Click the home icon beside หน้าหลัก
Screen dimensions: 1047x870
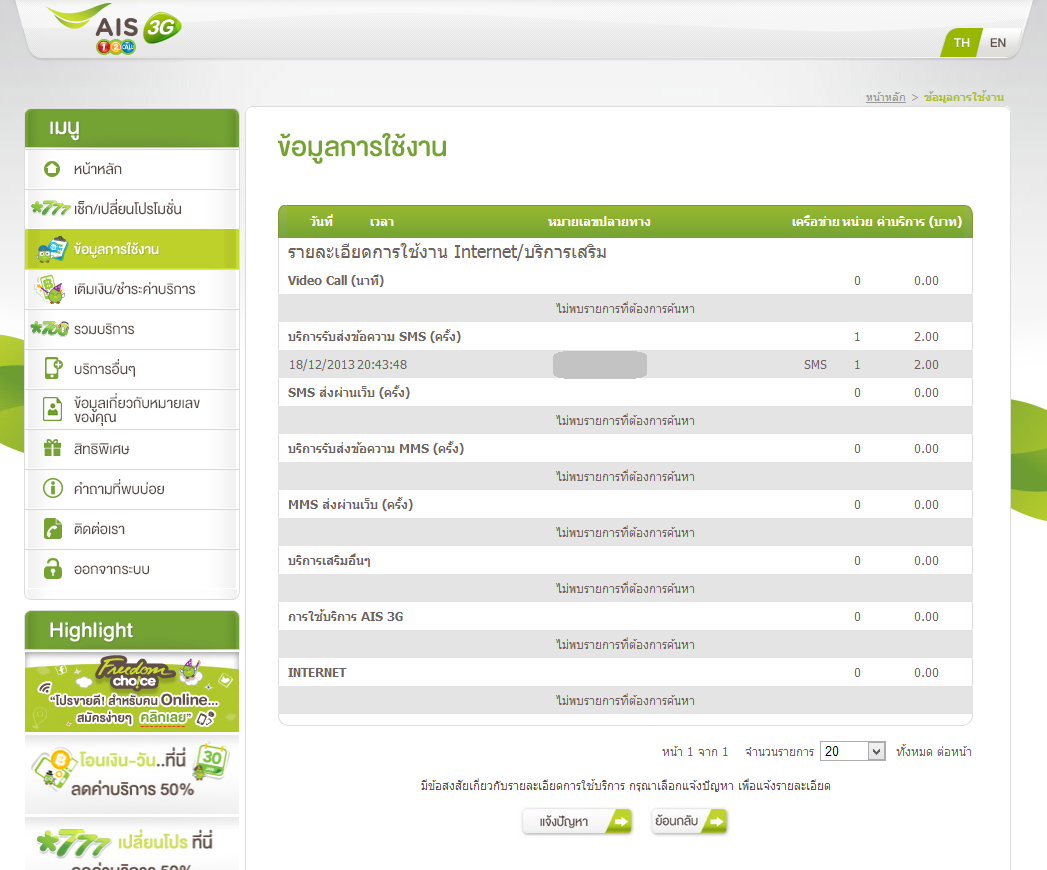(51, 169)
